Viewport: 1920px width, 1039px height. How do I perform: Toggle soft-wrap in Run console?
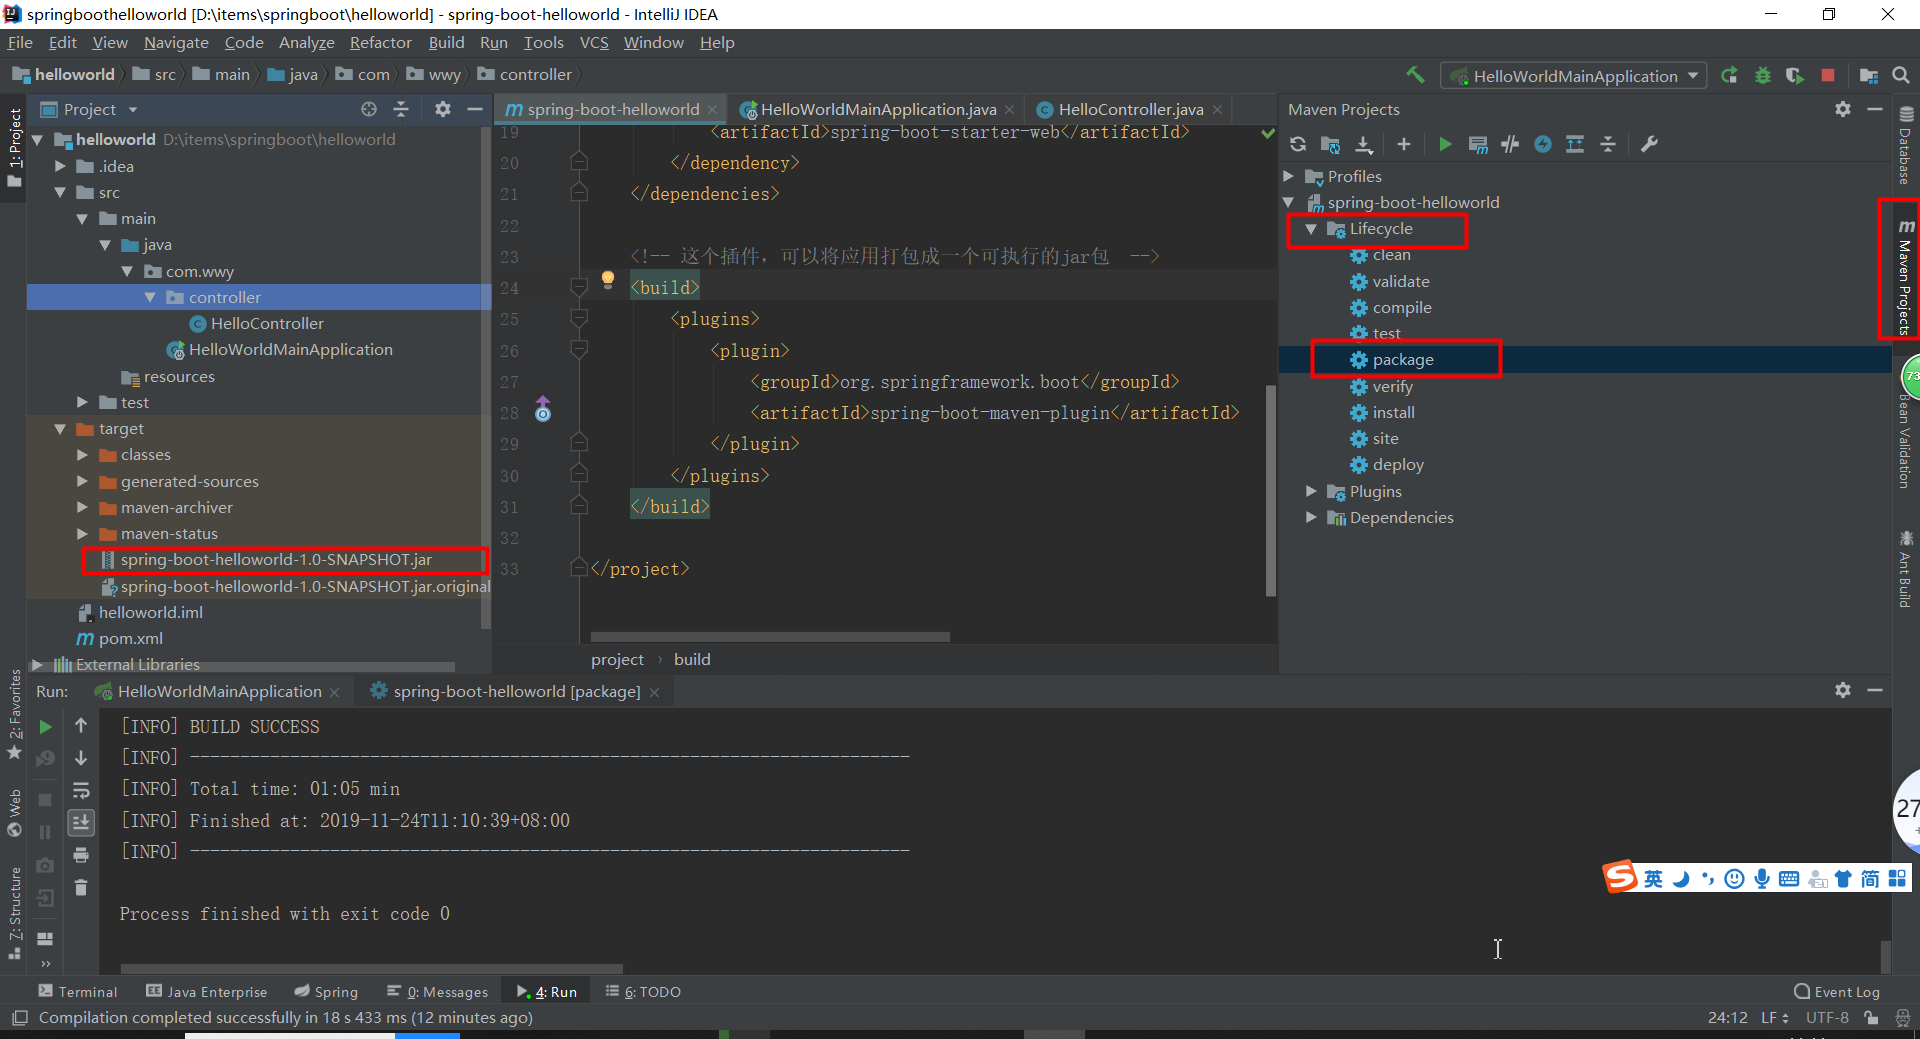(81, 790)
